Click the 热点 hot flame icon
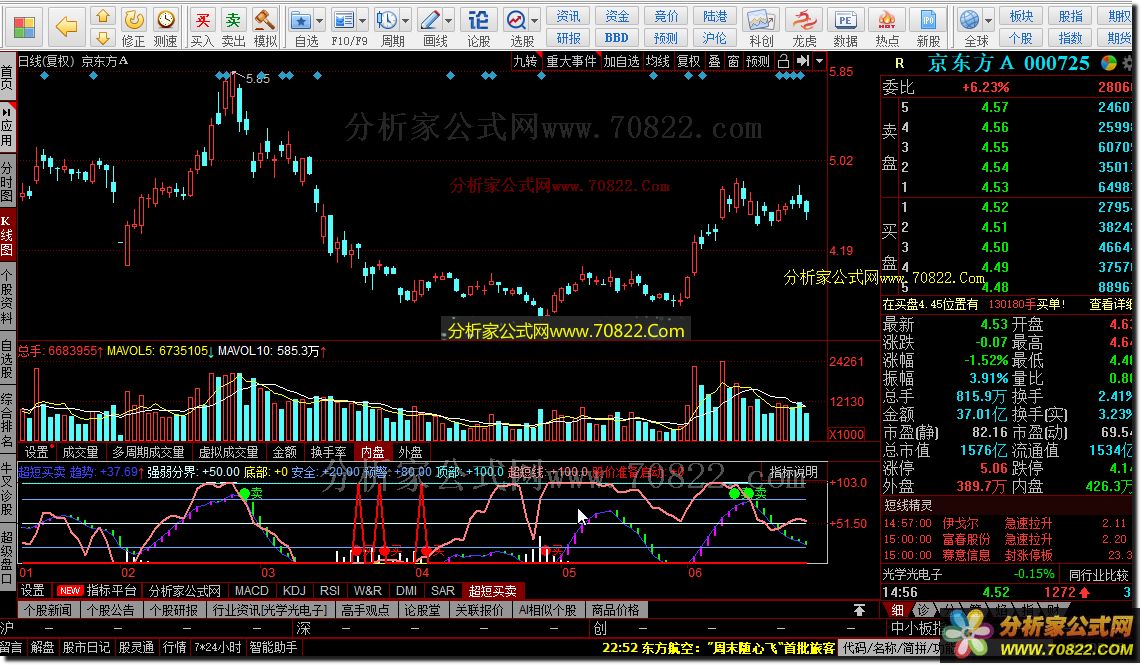Viewport: 1142px width, 665px height. 886,20
